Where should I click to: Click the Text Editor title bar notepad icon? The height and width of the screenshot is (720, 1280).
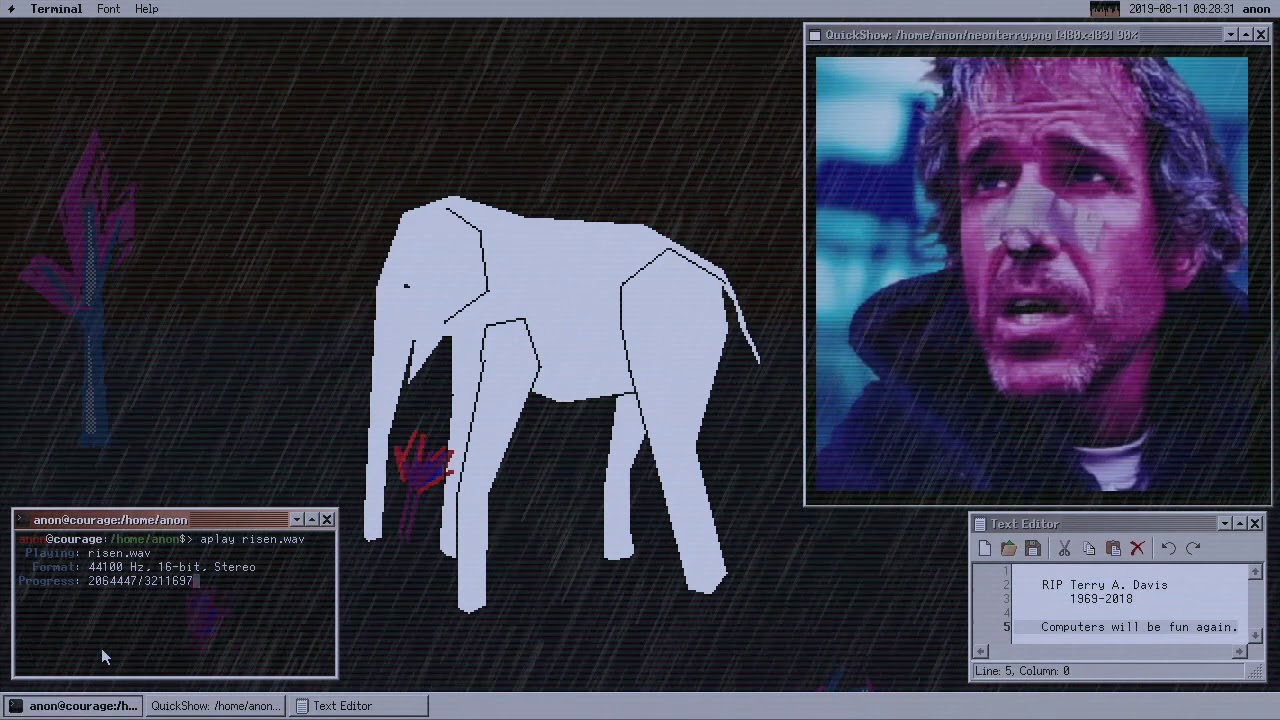[980, 524]
